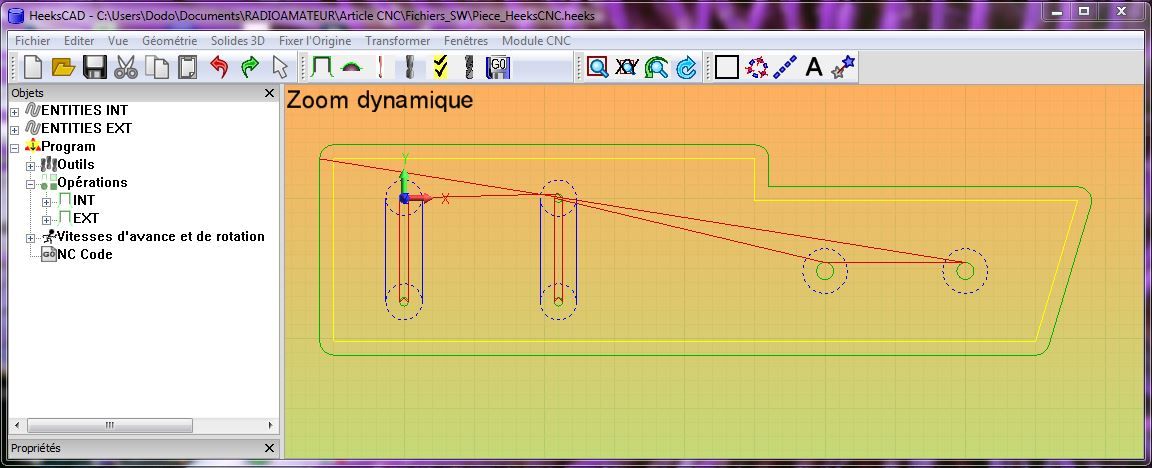Maximize the HeeksCAD window
The width and height of the screenshot is (1152, 468).
coord(1084,10)
